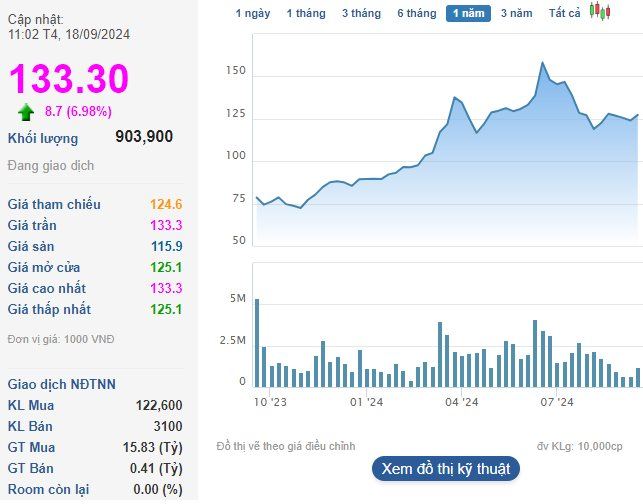Click the volume value 903,900
This screenshot has width=643, height=504.
pos(144,136)
